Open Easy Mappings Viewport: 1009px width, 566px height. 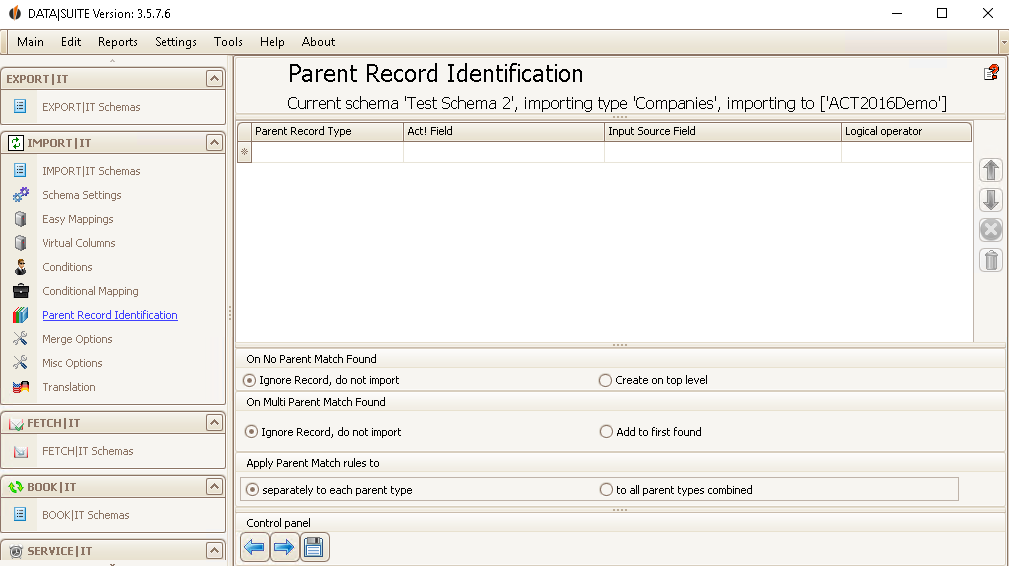tap(78, 219)
